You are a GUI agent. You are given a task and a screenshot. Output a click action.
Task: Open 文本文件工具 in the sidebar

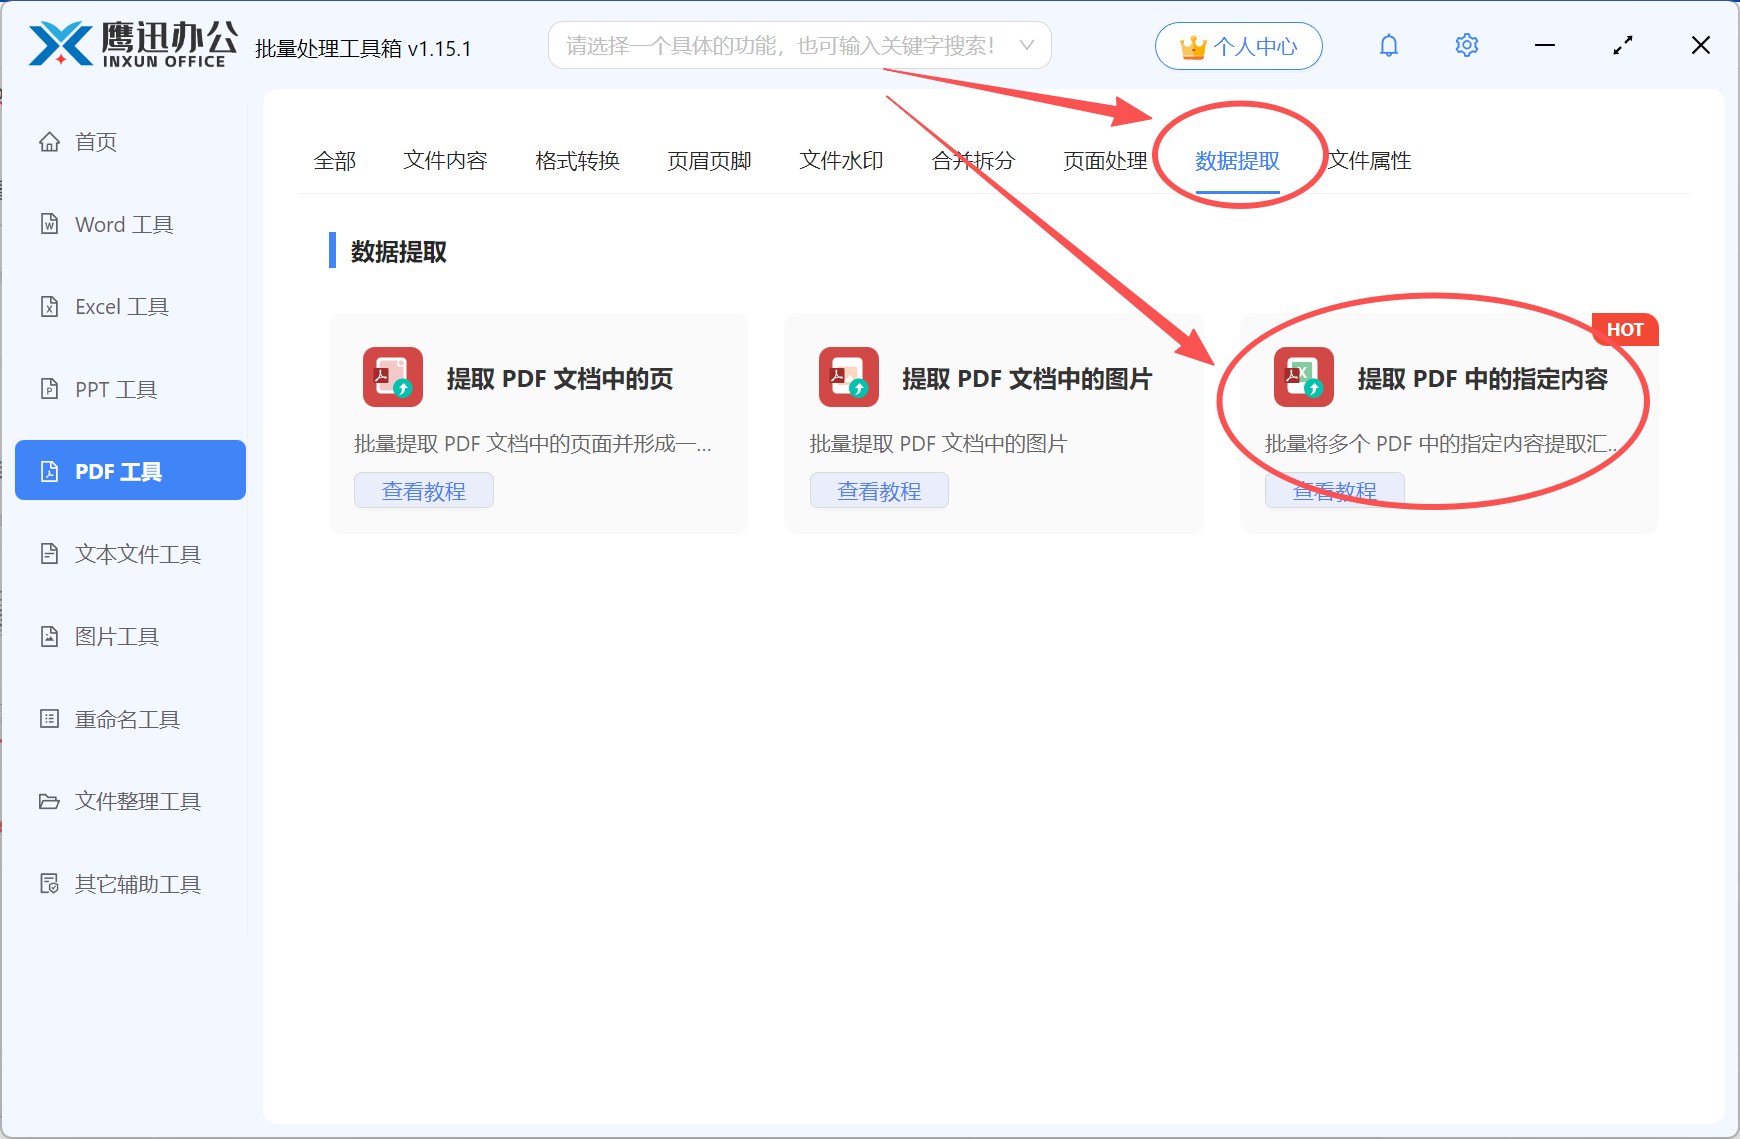pos(130,554)
